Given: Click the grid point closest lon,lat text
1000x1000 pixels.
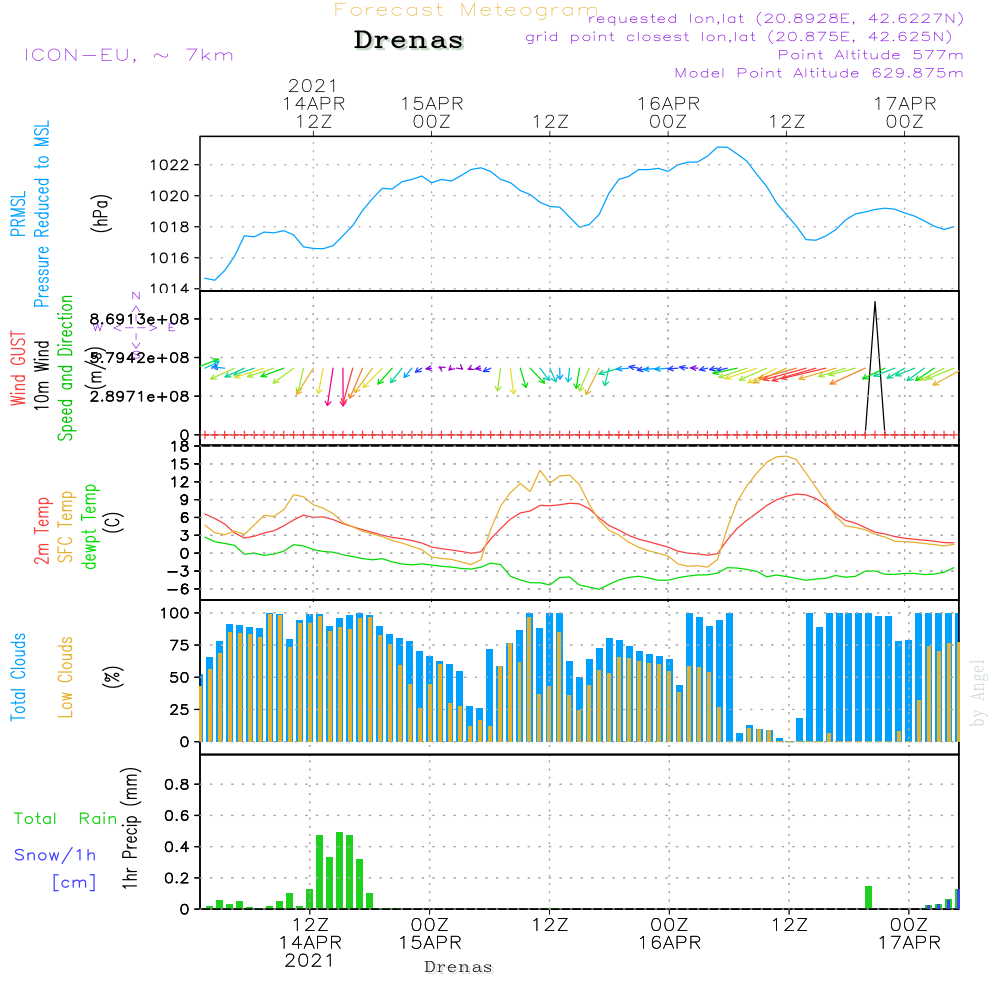Looking at the screenshot, I should pyautogui.click(x=739, y=37).
